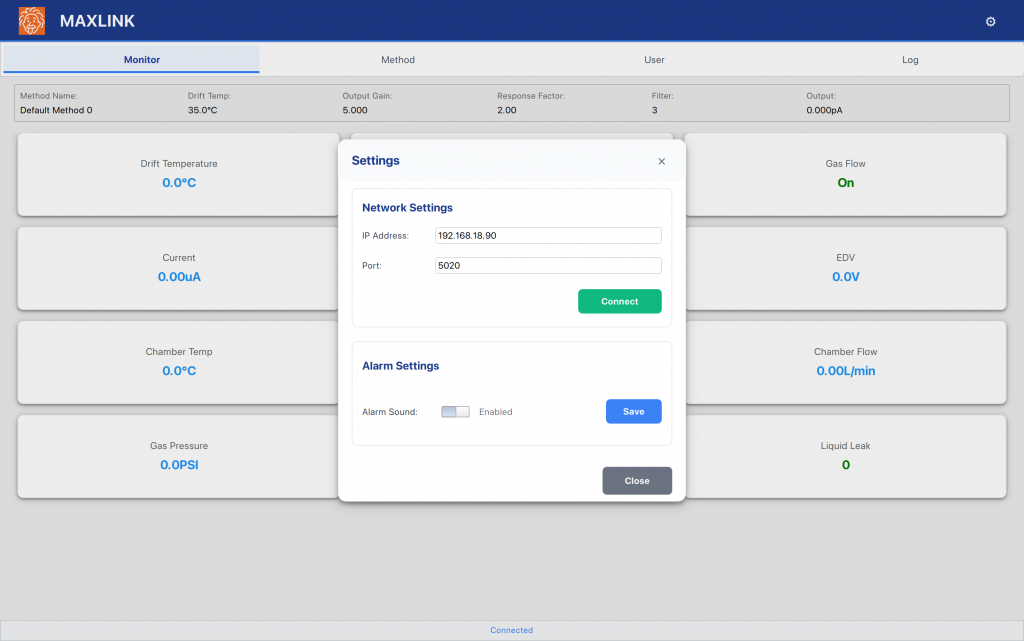Select the Chamber Flow card
Screen dimensions: 1024x641
click(x=845, y=362)
